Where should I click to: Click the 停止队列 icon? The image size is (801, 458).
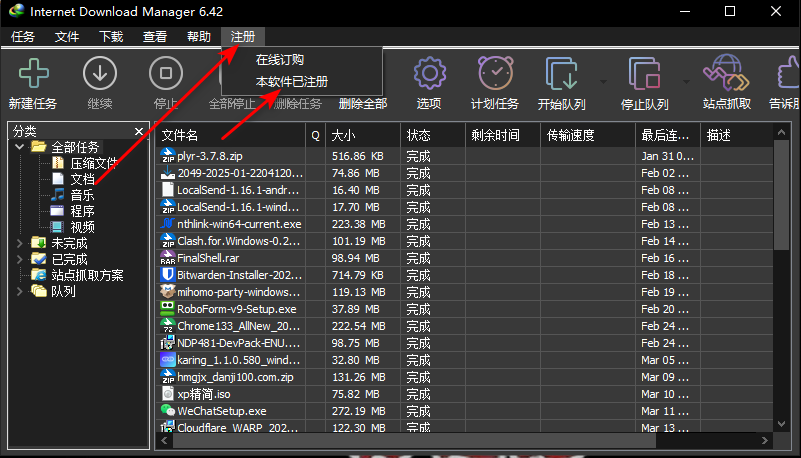click(644, 74)
